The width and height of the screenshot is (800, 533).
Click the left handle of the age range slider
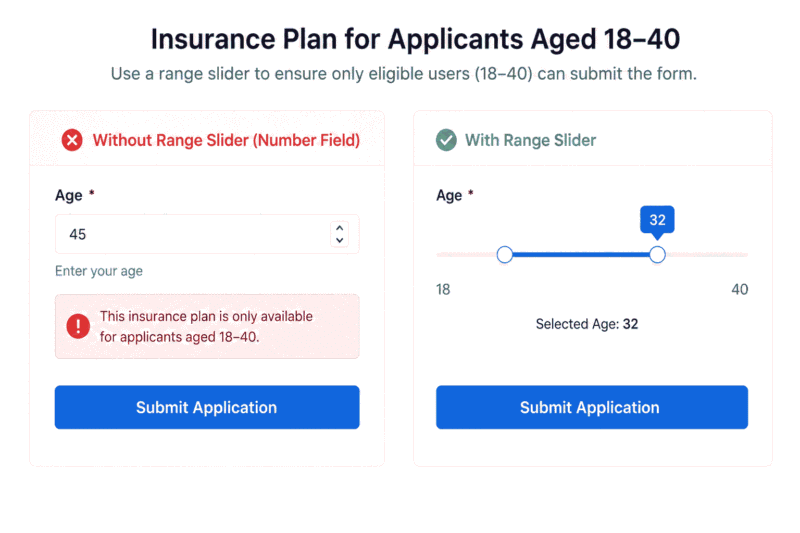click(x=505, y=254)
